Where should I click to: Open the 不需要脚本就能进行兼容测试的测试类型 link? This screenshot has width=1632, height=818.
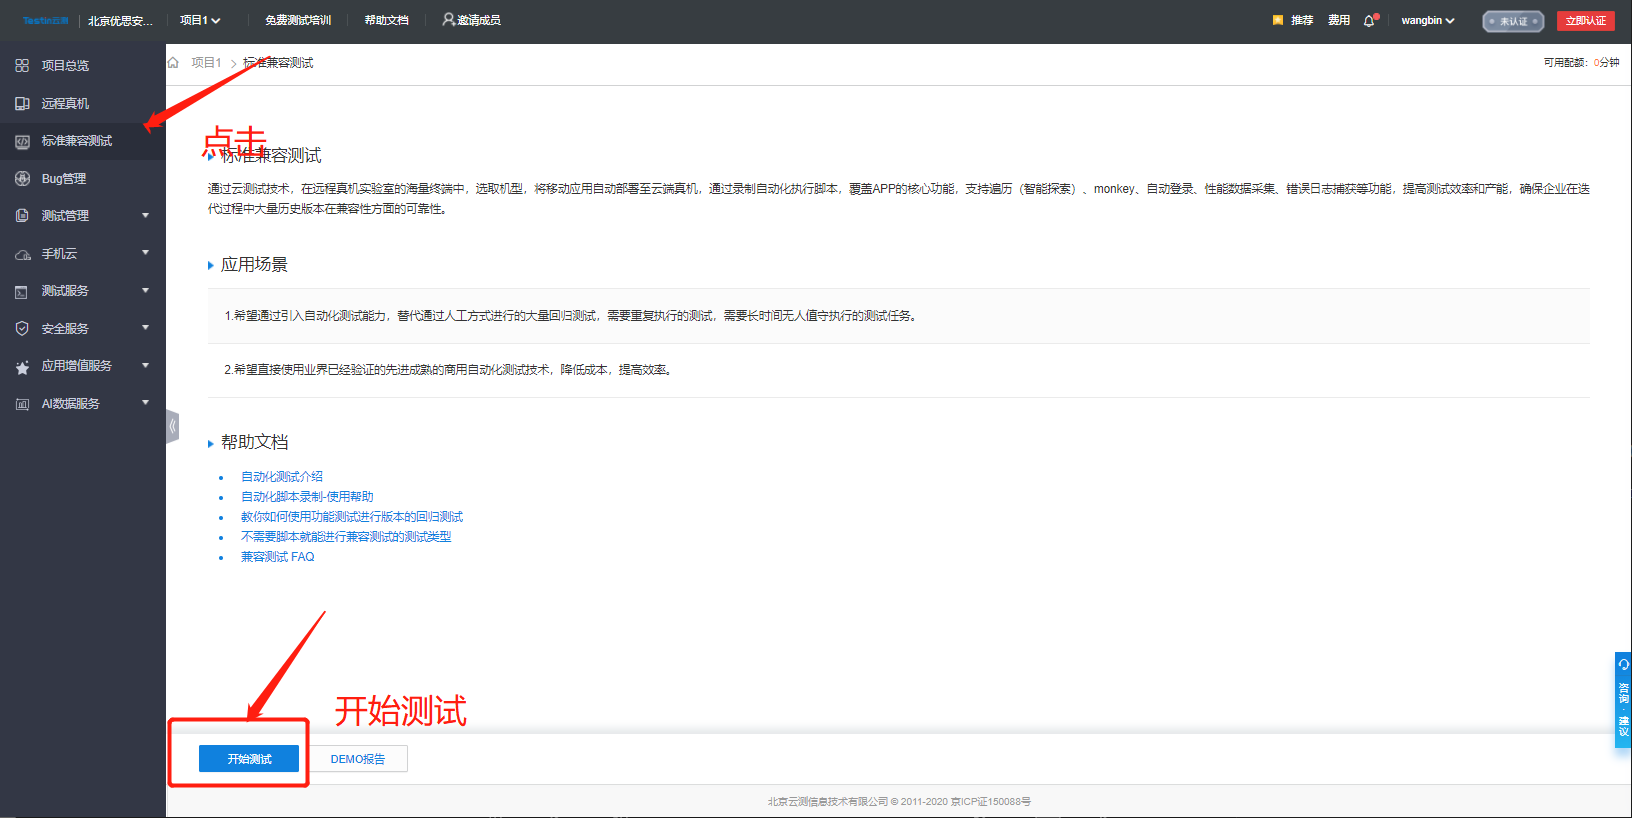click(346, 537)
